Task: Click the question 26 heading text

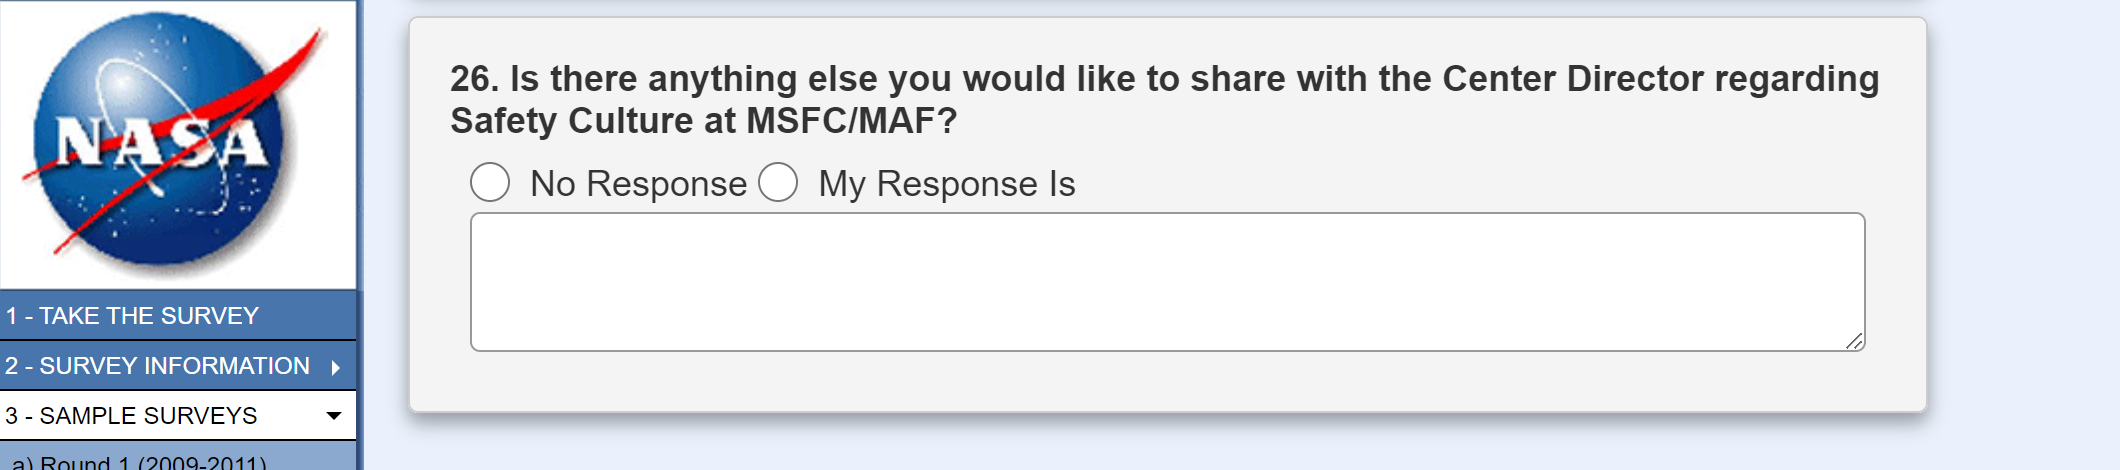Action: pos(1164,79)
